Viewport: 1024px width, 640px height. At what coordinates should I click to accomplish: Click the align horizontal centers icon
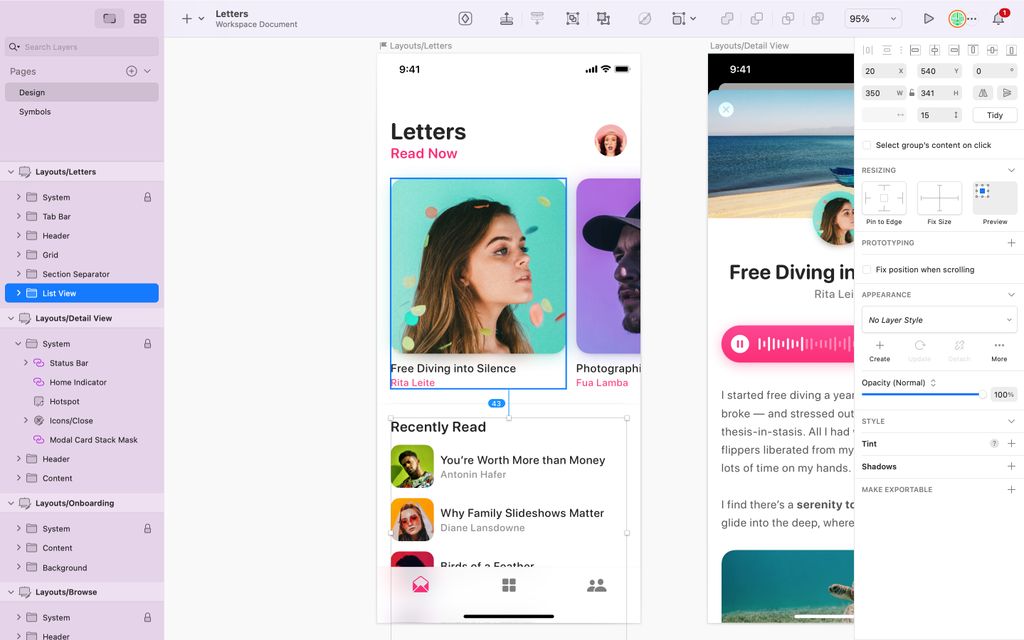click(934, 50)
